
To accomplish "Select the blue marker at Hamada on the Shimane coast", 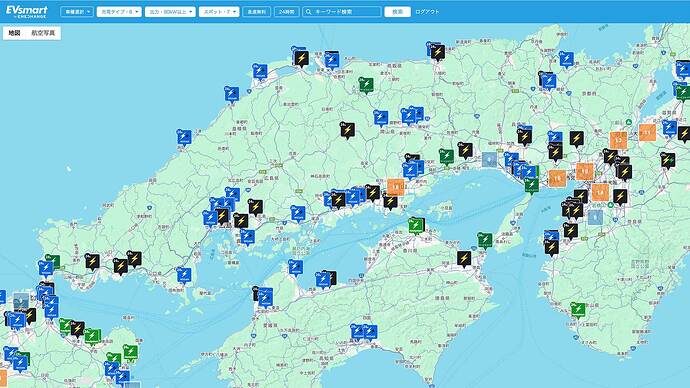I will [184, 137].
